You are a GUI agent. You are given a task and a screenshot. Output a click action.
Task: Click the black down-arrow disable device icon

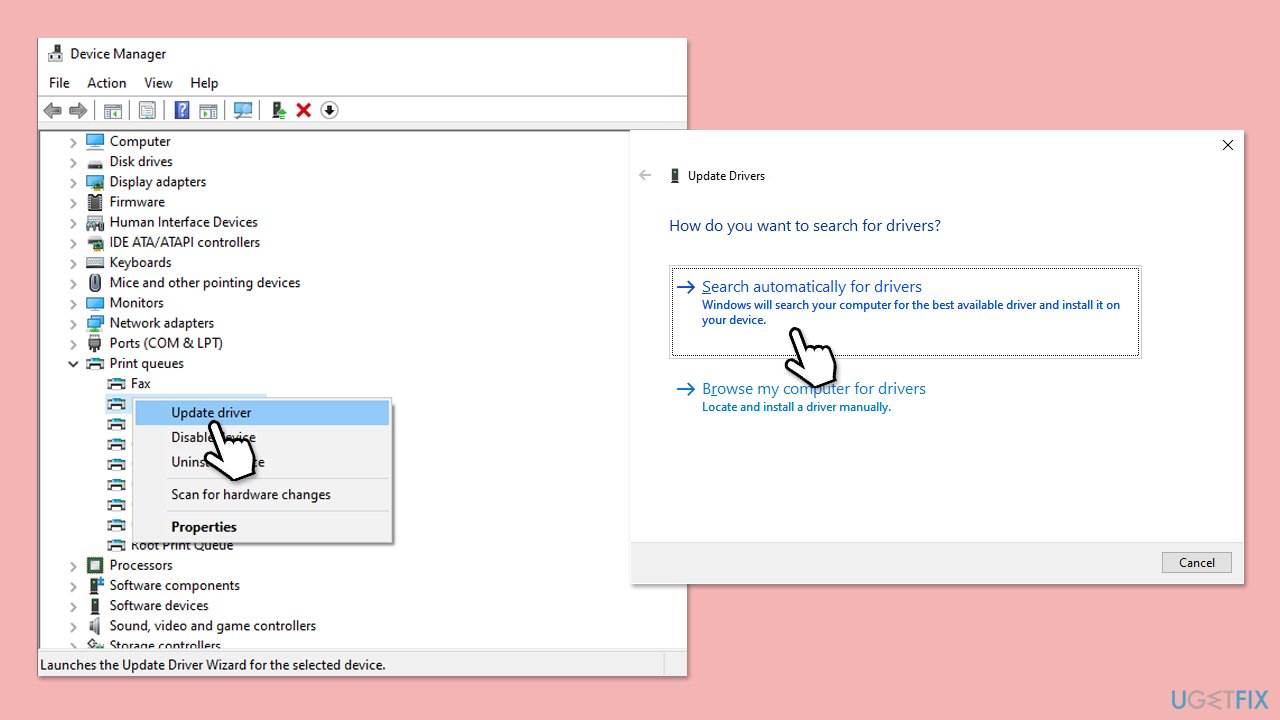click(x=330, y=110)
